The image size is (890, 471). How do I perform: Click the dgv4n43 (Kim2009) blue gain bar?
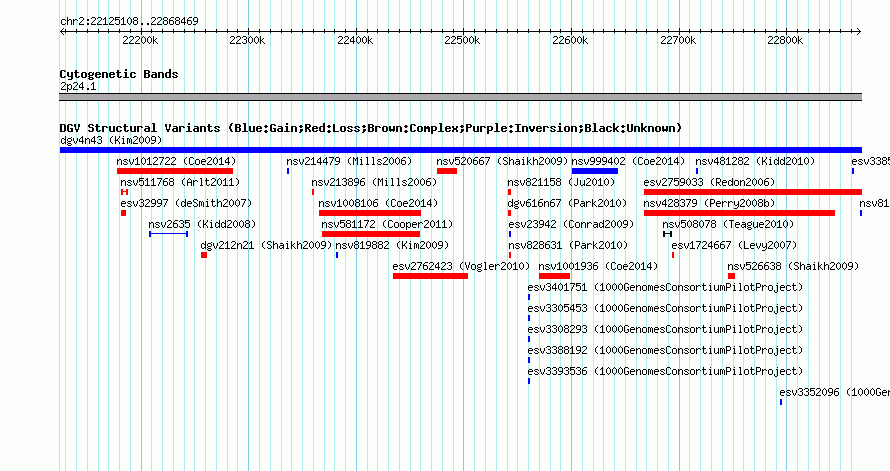click(x=461, y=150)
